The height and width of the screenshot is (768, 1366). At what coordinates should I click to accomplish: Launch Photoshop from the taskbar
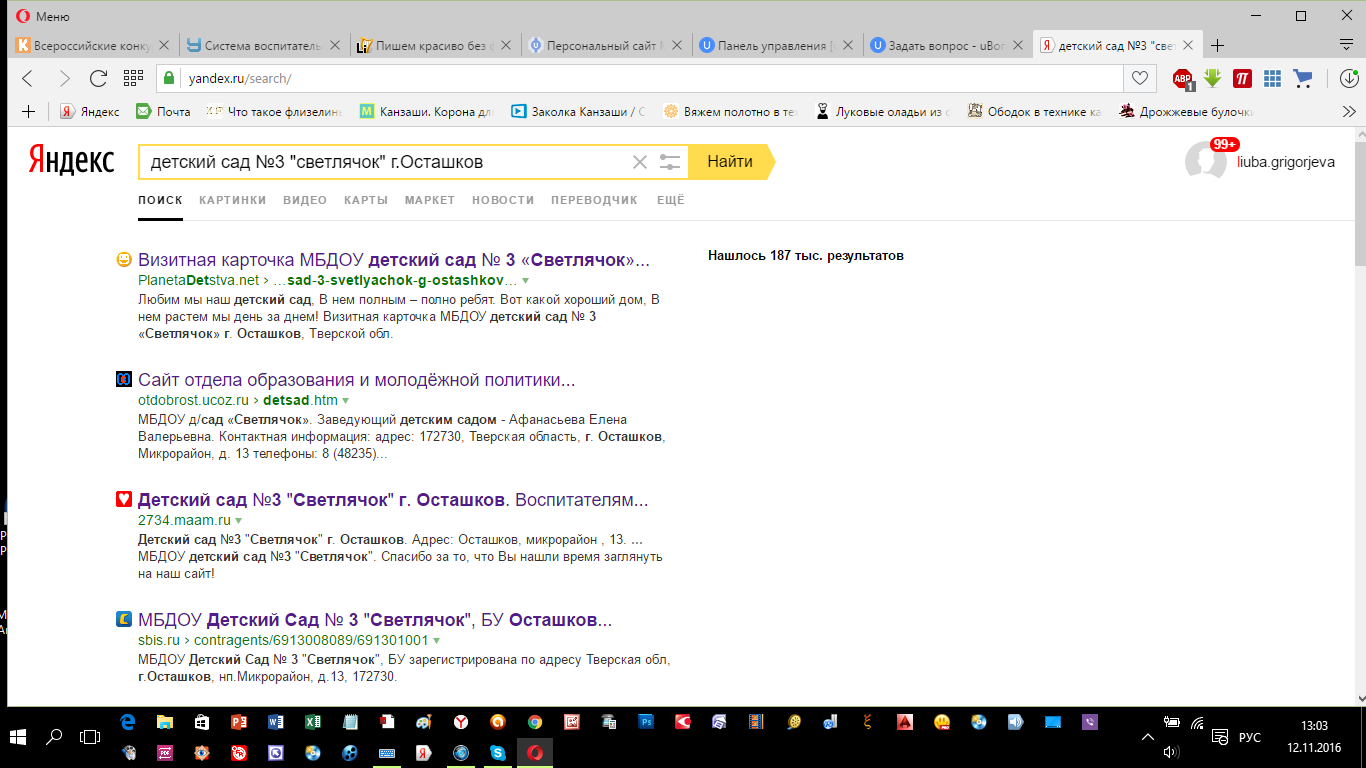(x=646, y=722)
